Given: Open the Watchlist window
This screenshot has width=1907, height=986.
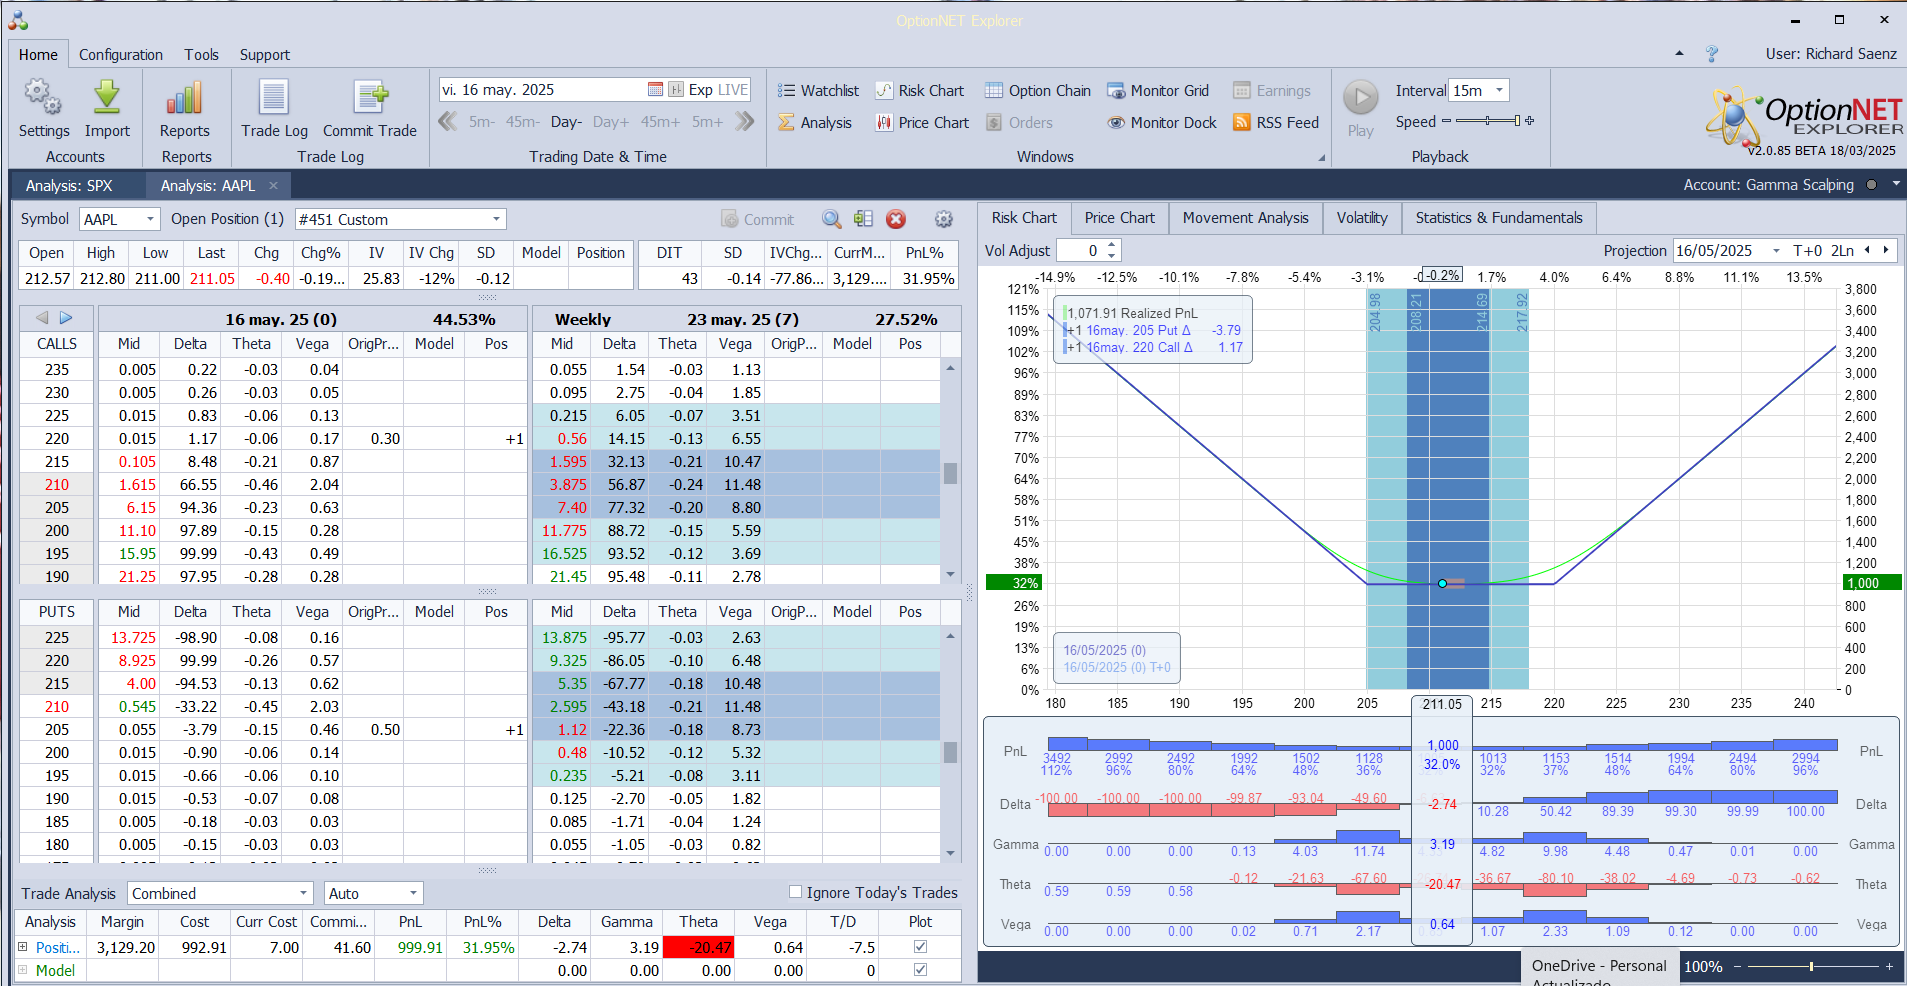Looking at the screenshot, I should [818, 90].
